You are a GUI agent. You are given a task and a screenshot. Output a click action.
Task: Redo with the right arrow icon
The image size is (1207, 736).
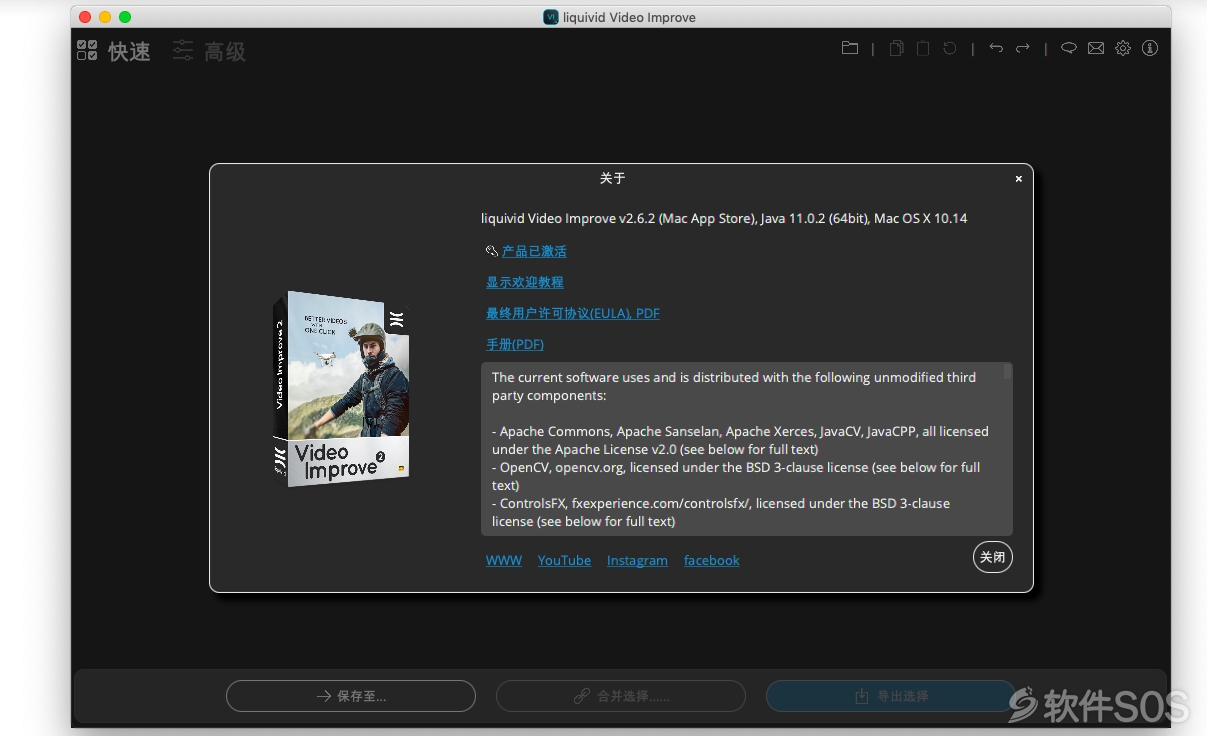pyautogui.click(x=1023, y=48)
